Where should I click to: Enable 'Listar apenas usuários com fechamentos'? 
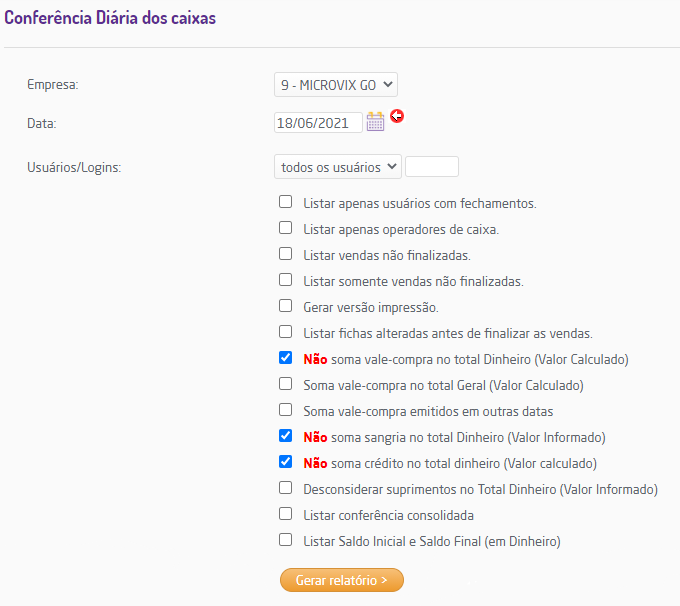[286, 202]
